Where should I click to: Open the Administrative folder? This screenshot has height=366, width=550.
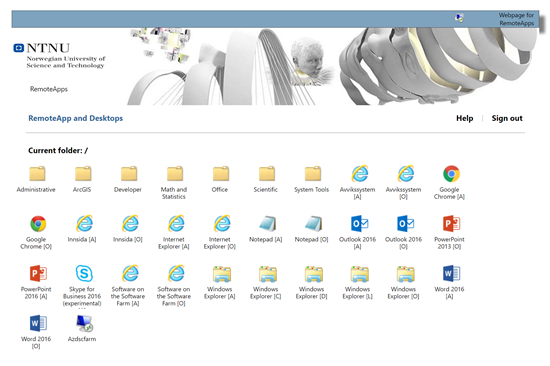point(36,179)
